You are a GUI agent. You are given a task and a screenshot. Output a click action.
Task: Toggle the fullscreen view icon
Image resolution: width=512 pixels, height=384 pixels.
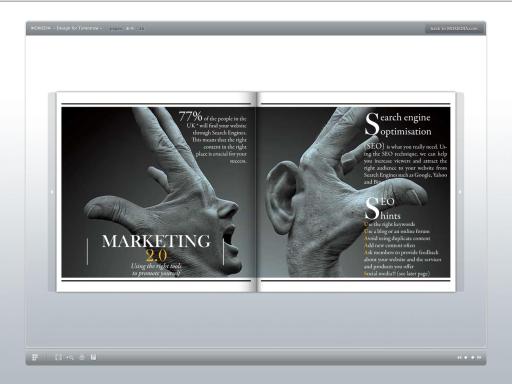[x=58, y=357]
